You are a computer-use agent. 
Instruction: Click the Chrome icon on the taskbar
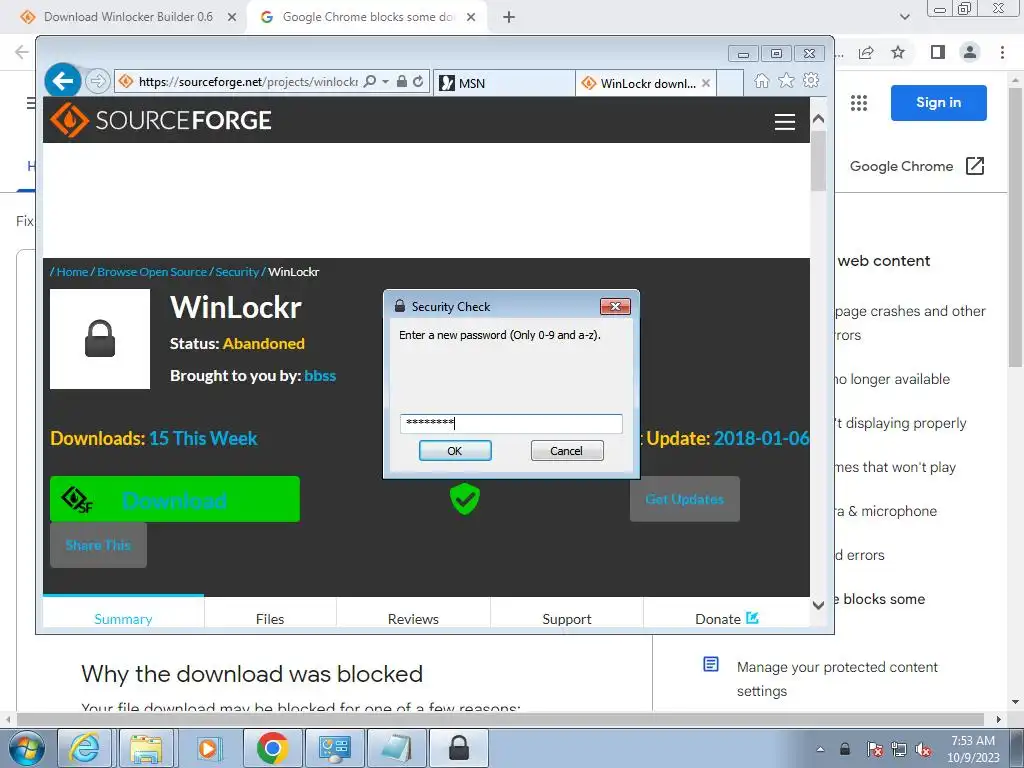272,748
